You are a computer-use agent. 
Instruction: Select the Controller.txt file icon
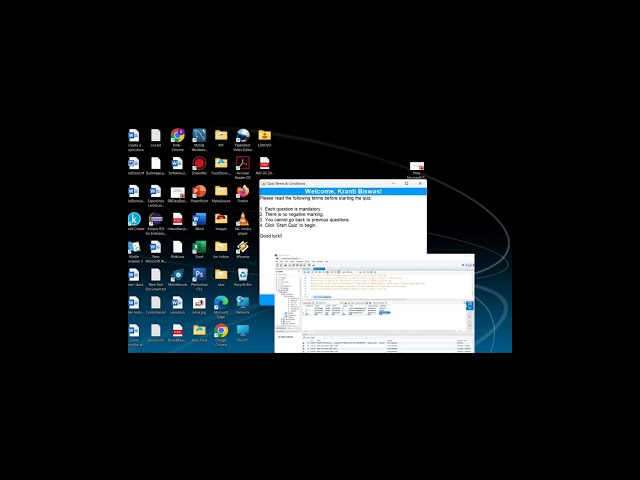pos(156,305)
